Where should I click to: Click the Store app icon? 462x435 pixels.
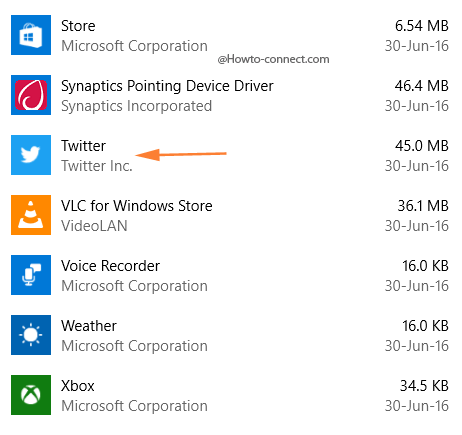pyautogui.click(x=31, y=35)
